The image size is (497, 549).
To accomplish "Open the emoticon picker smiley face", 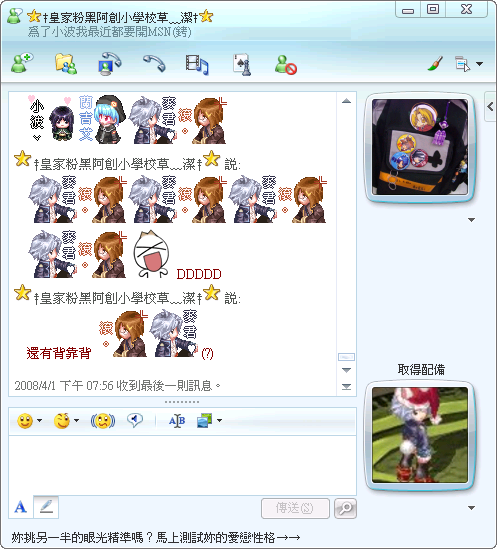I will pos(25,421).
